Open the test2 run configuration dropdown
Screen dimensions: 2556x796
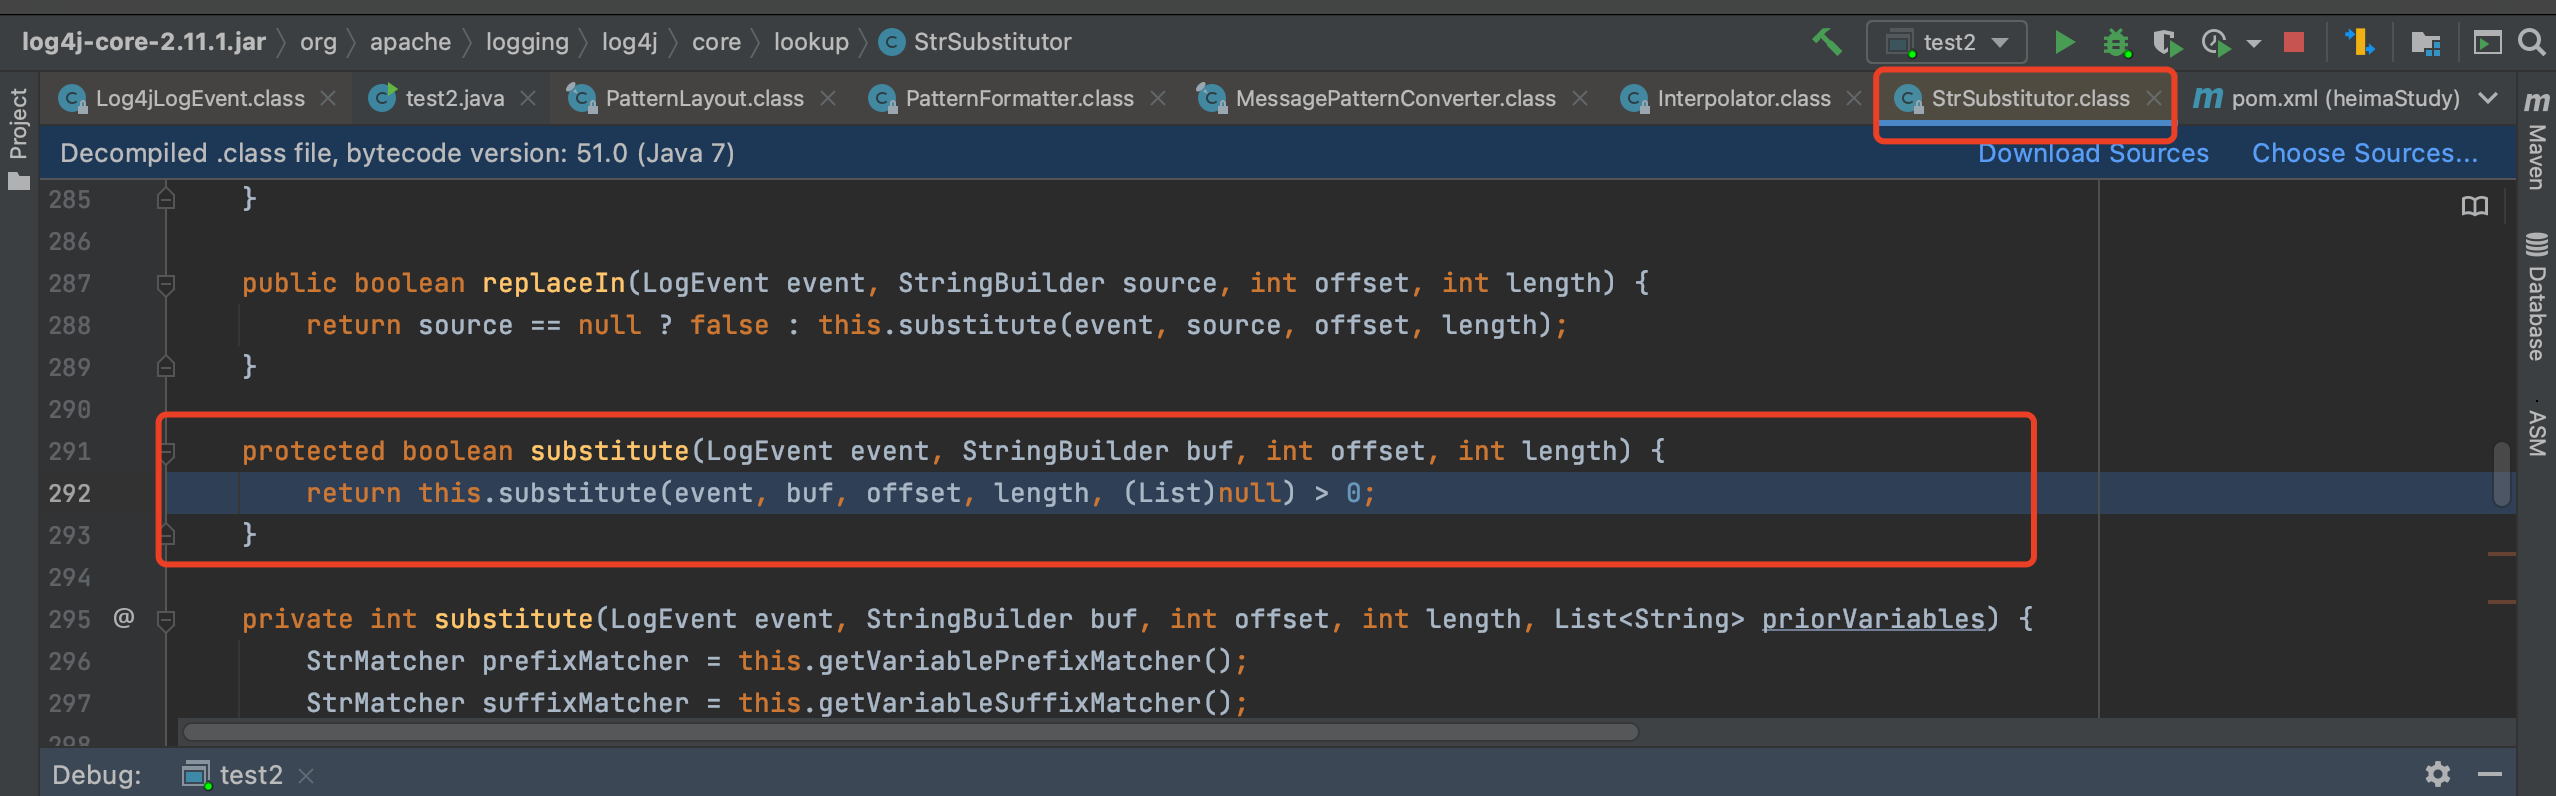(x=1946, y=42)
